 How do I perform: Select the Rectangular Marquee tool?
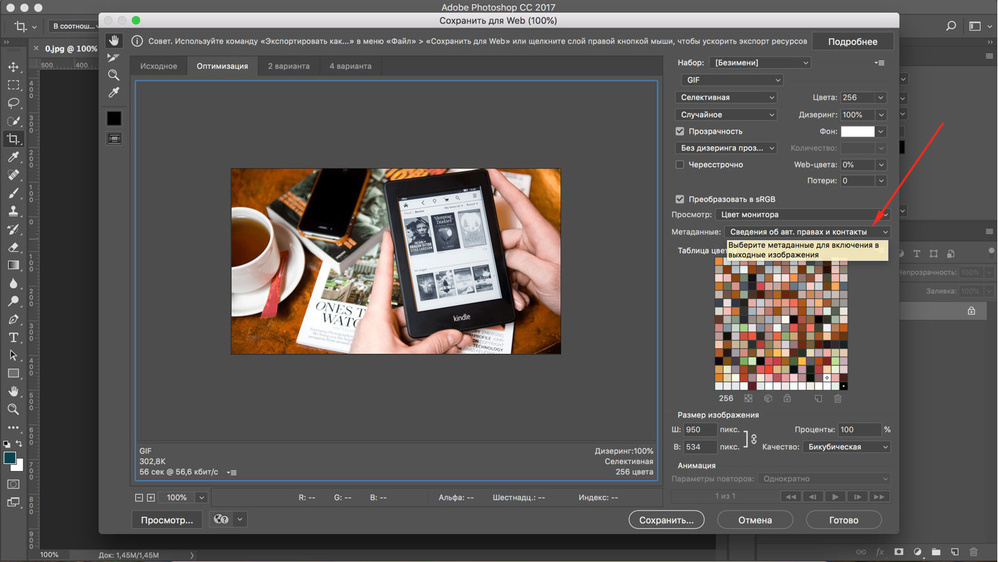pyautogui.click(x=13, y=85)
